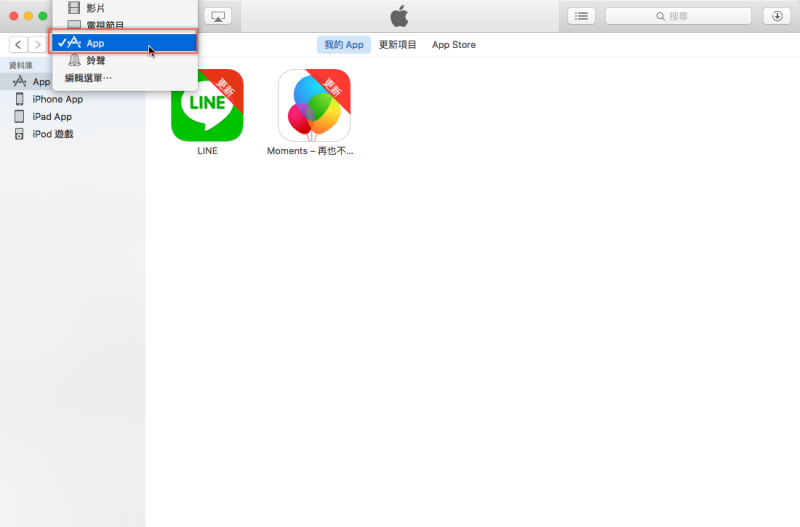The width and height of the screenshot is (800, 527).
Task: Click the iPad icon in the sidebar
Action: (19, 116)
